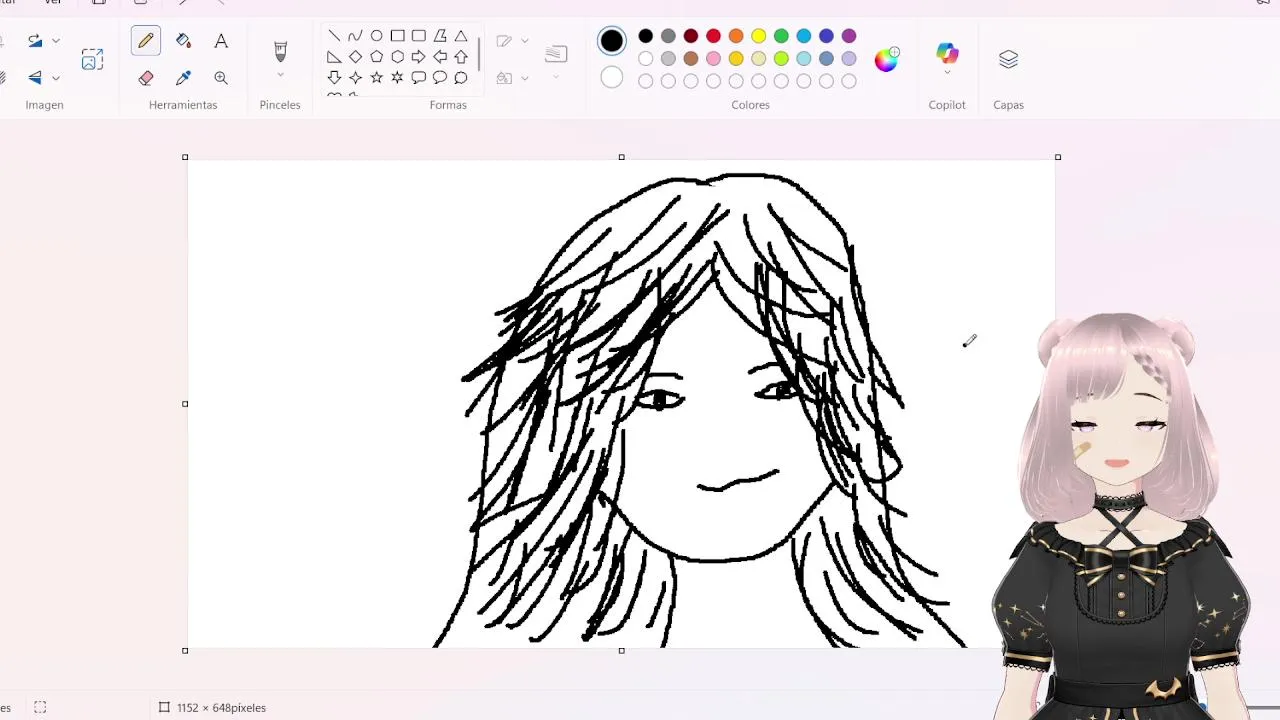Click the '1152 × 648pixeles' canvas size text
The image size is (1280, 720).
pyautogui.click(x=221, y=708)
